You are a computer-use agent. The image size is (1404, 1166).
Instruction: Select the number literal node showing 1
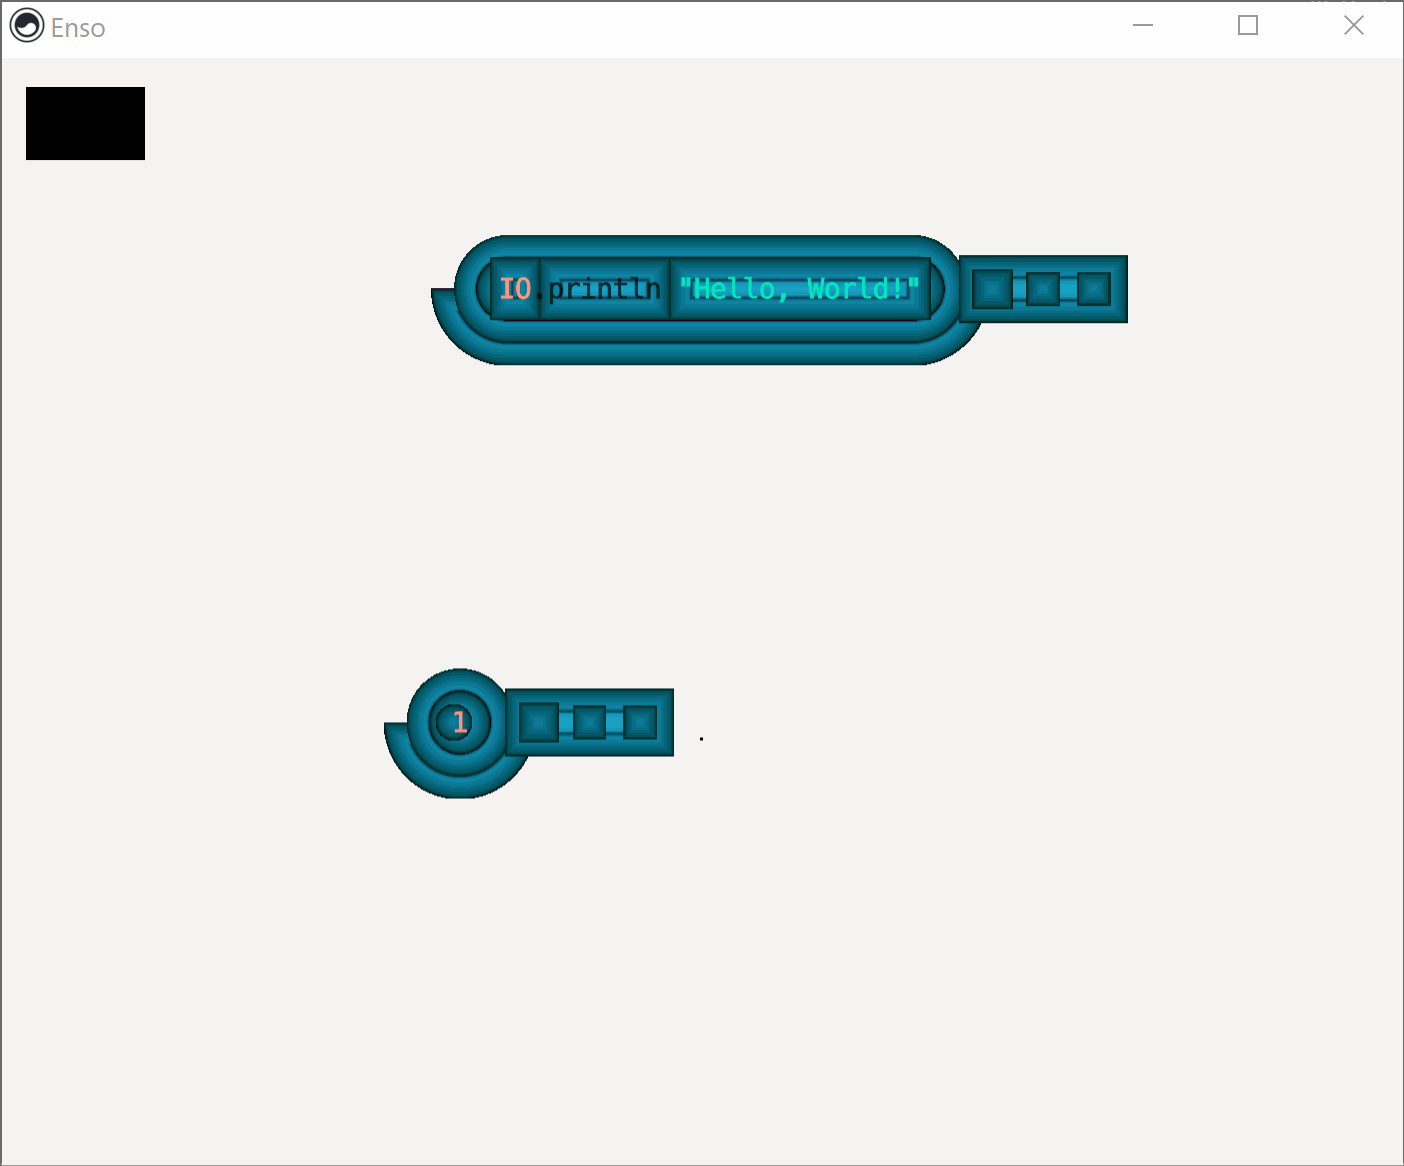459,721
